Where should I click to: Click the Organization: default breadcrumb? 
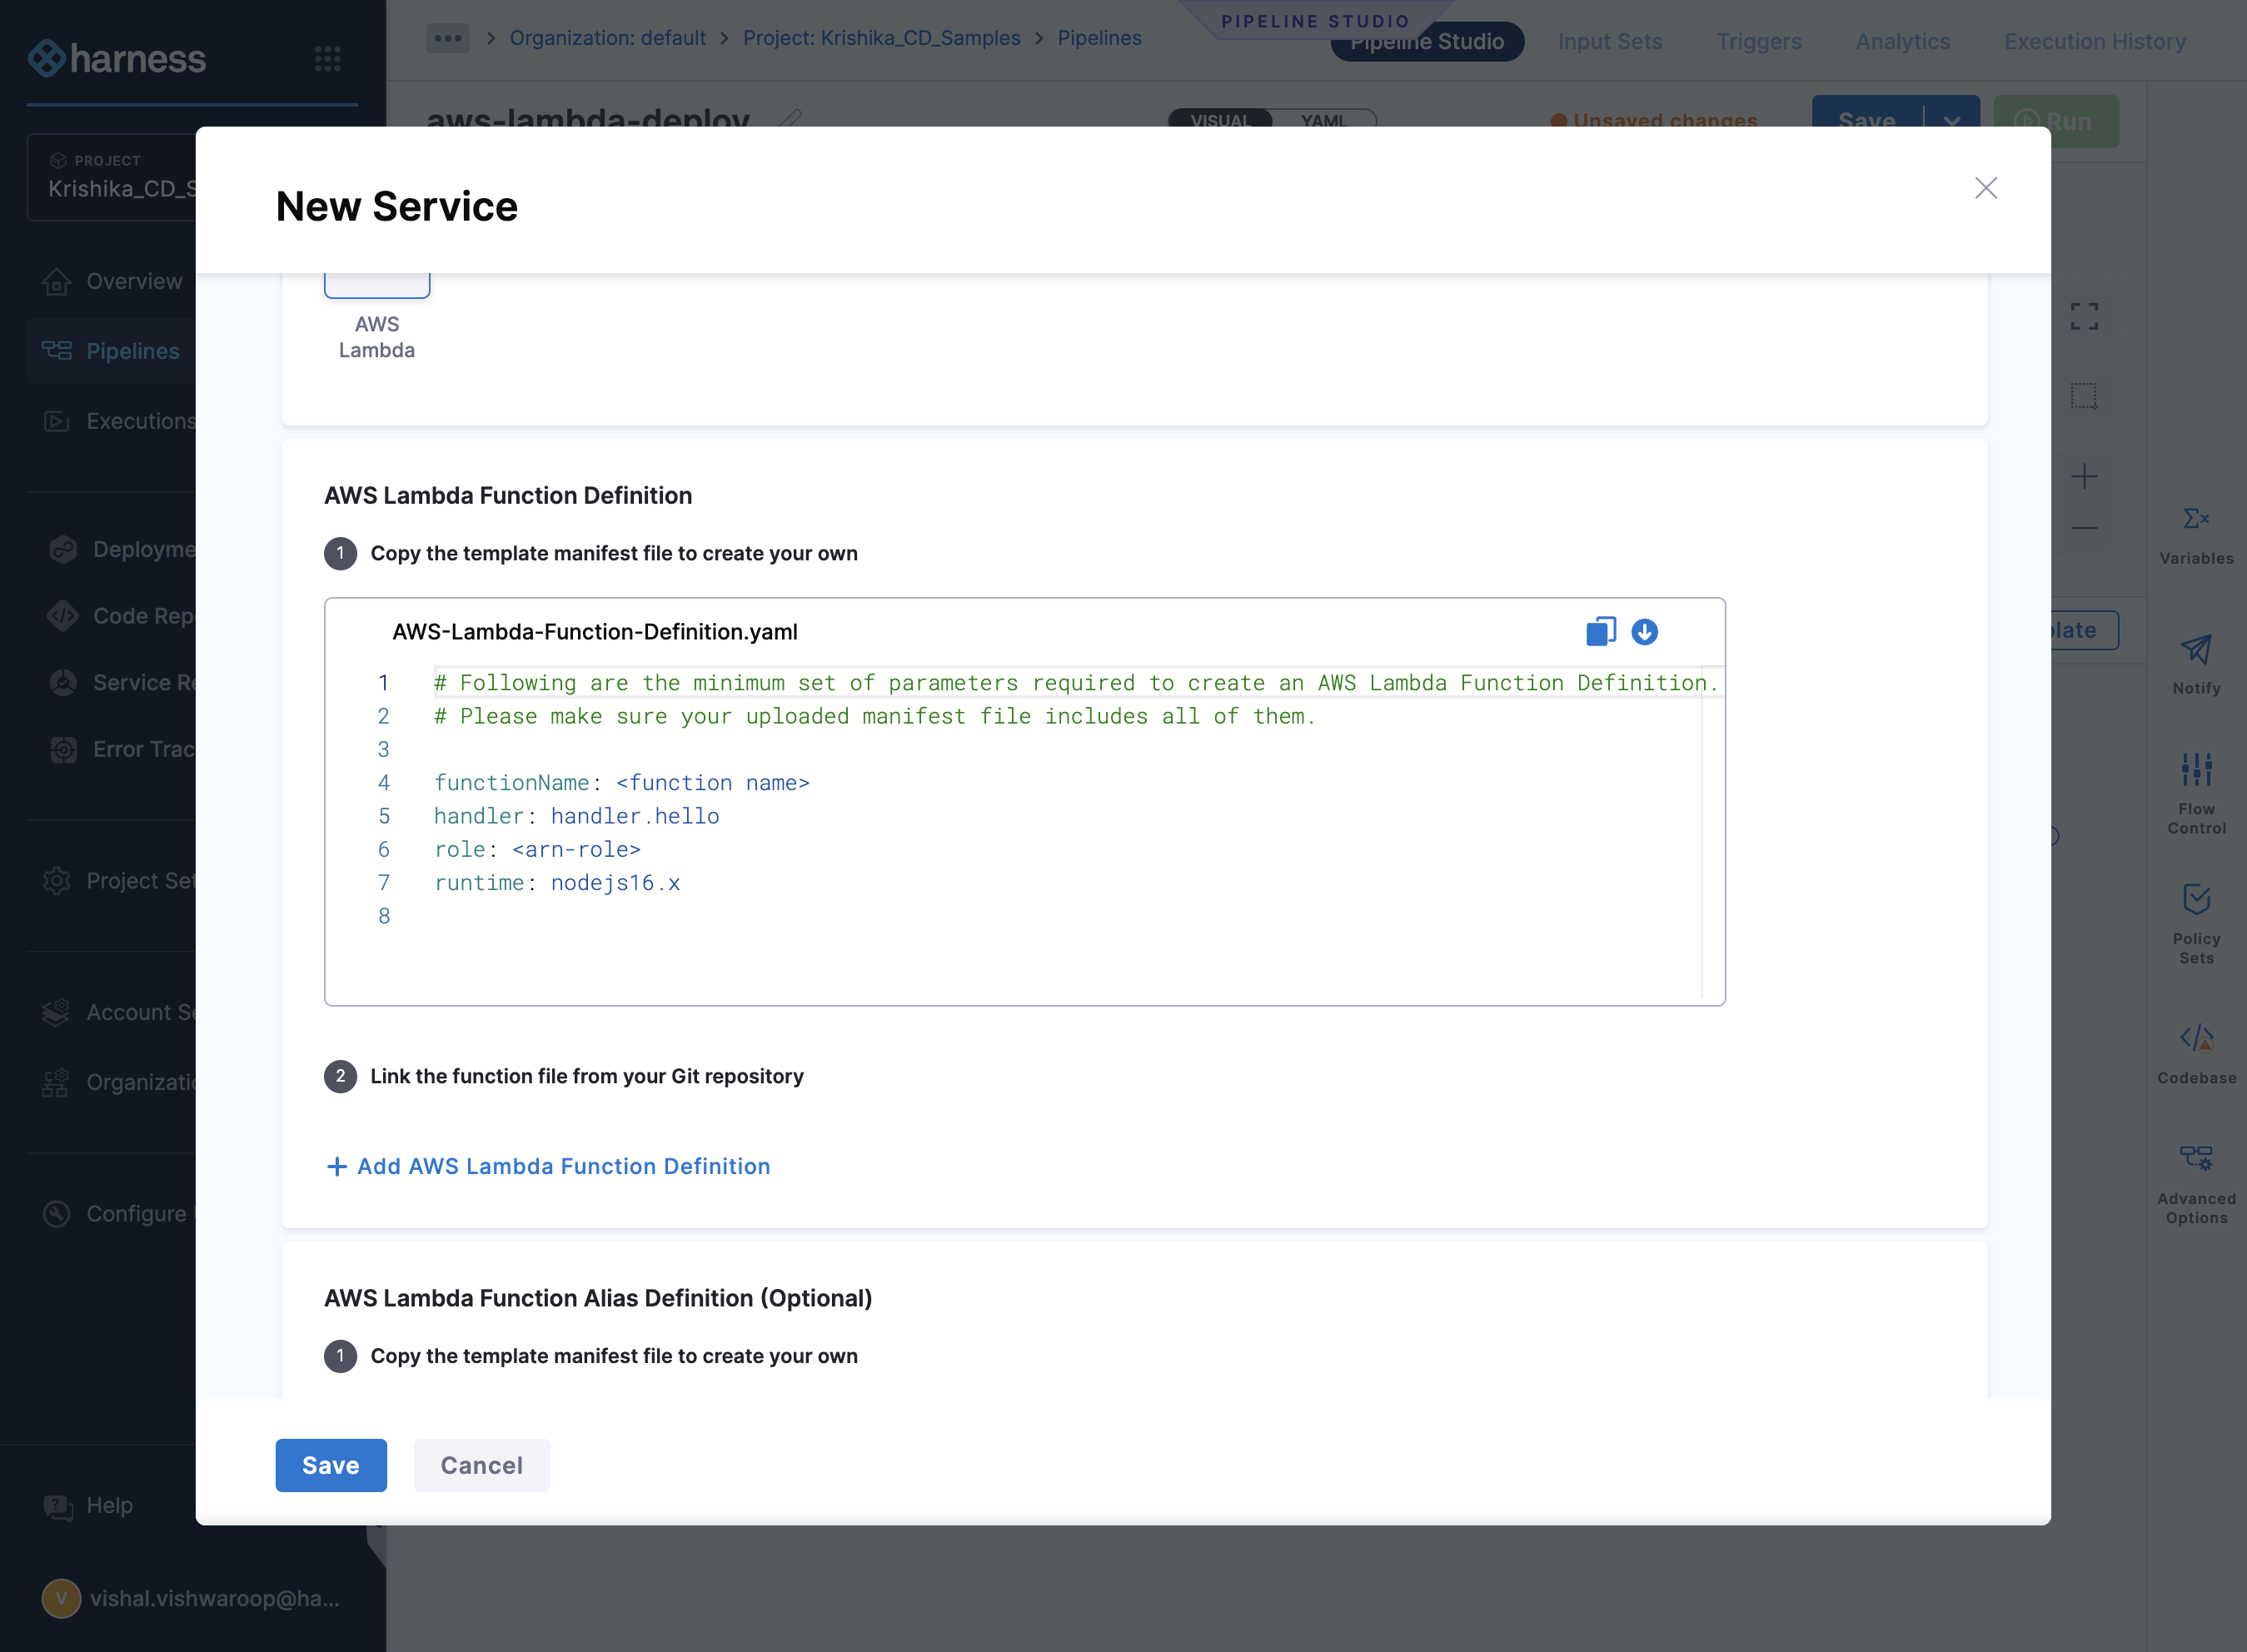[607, 38]
